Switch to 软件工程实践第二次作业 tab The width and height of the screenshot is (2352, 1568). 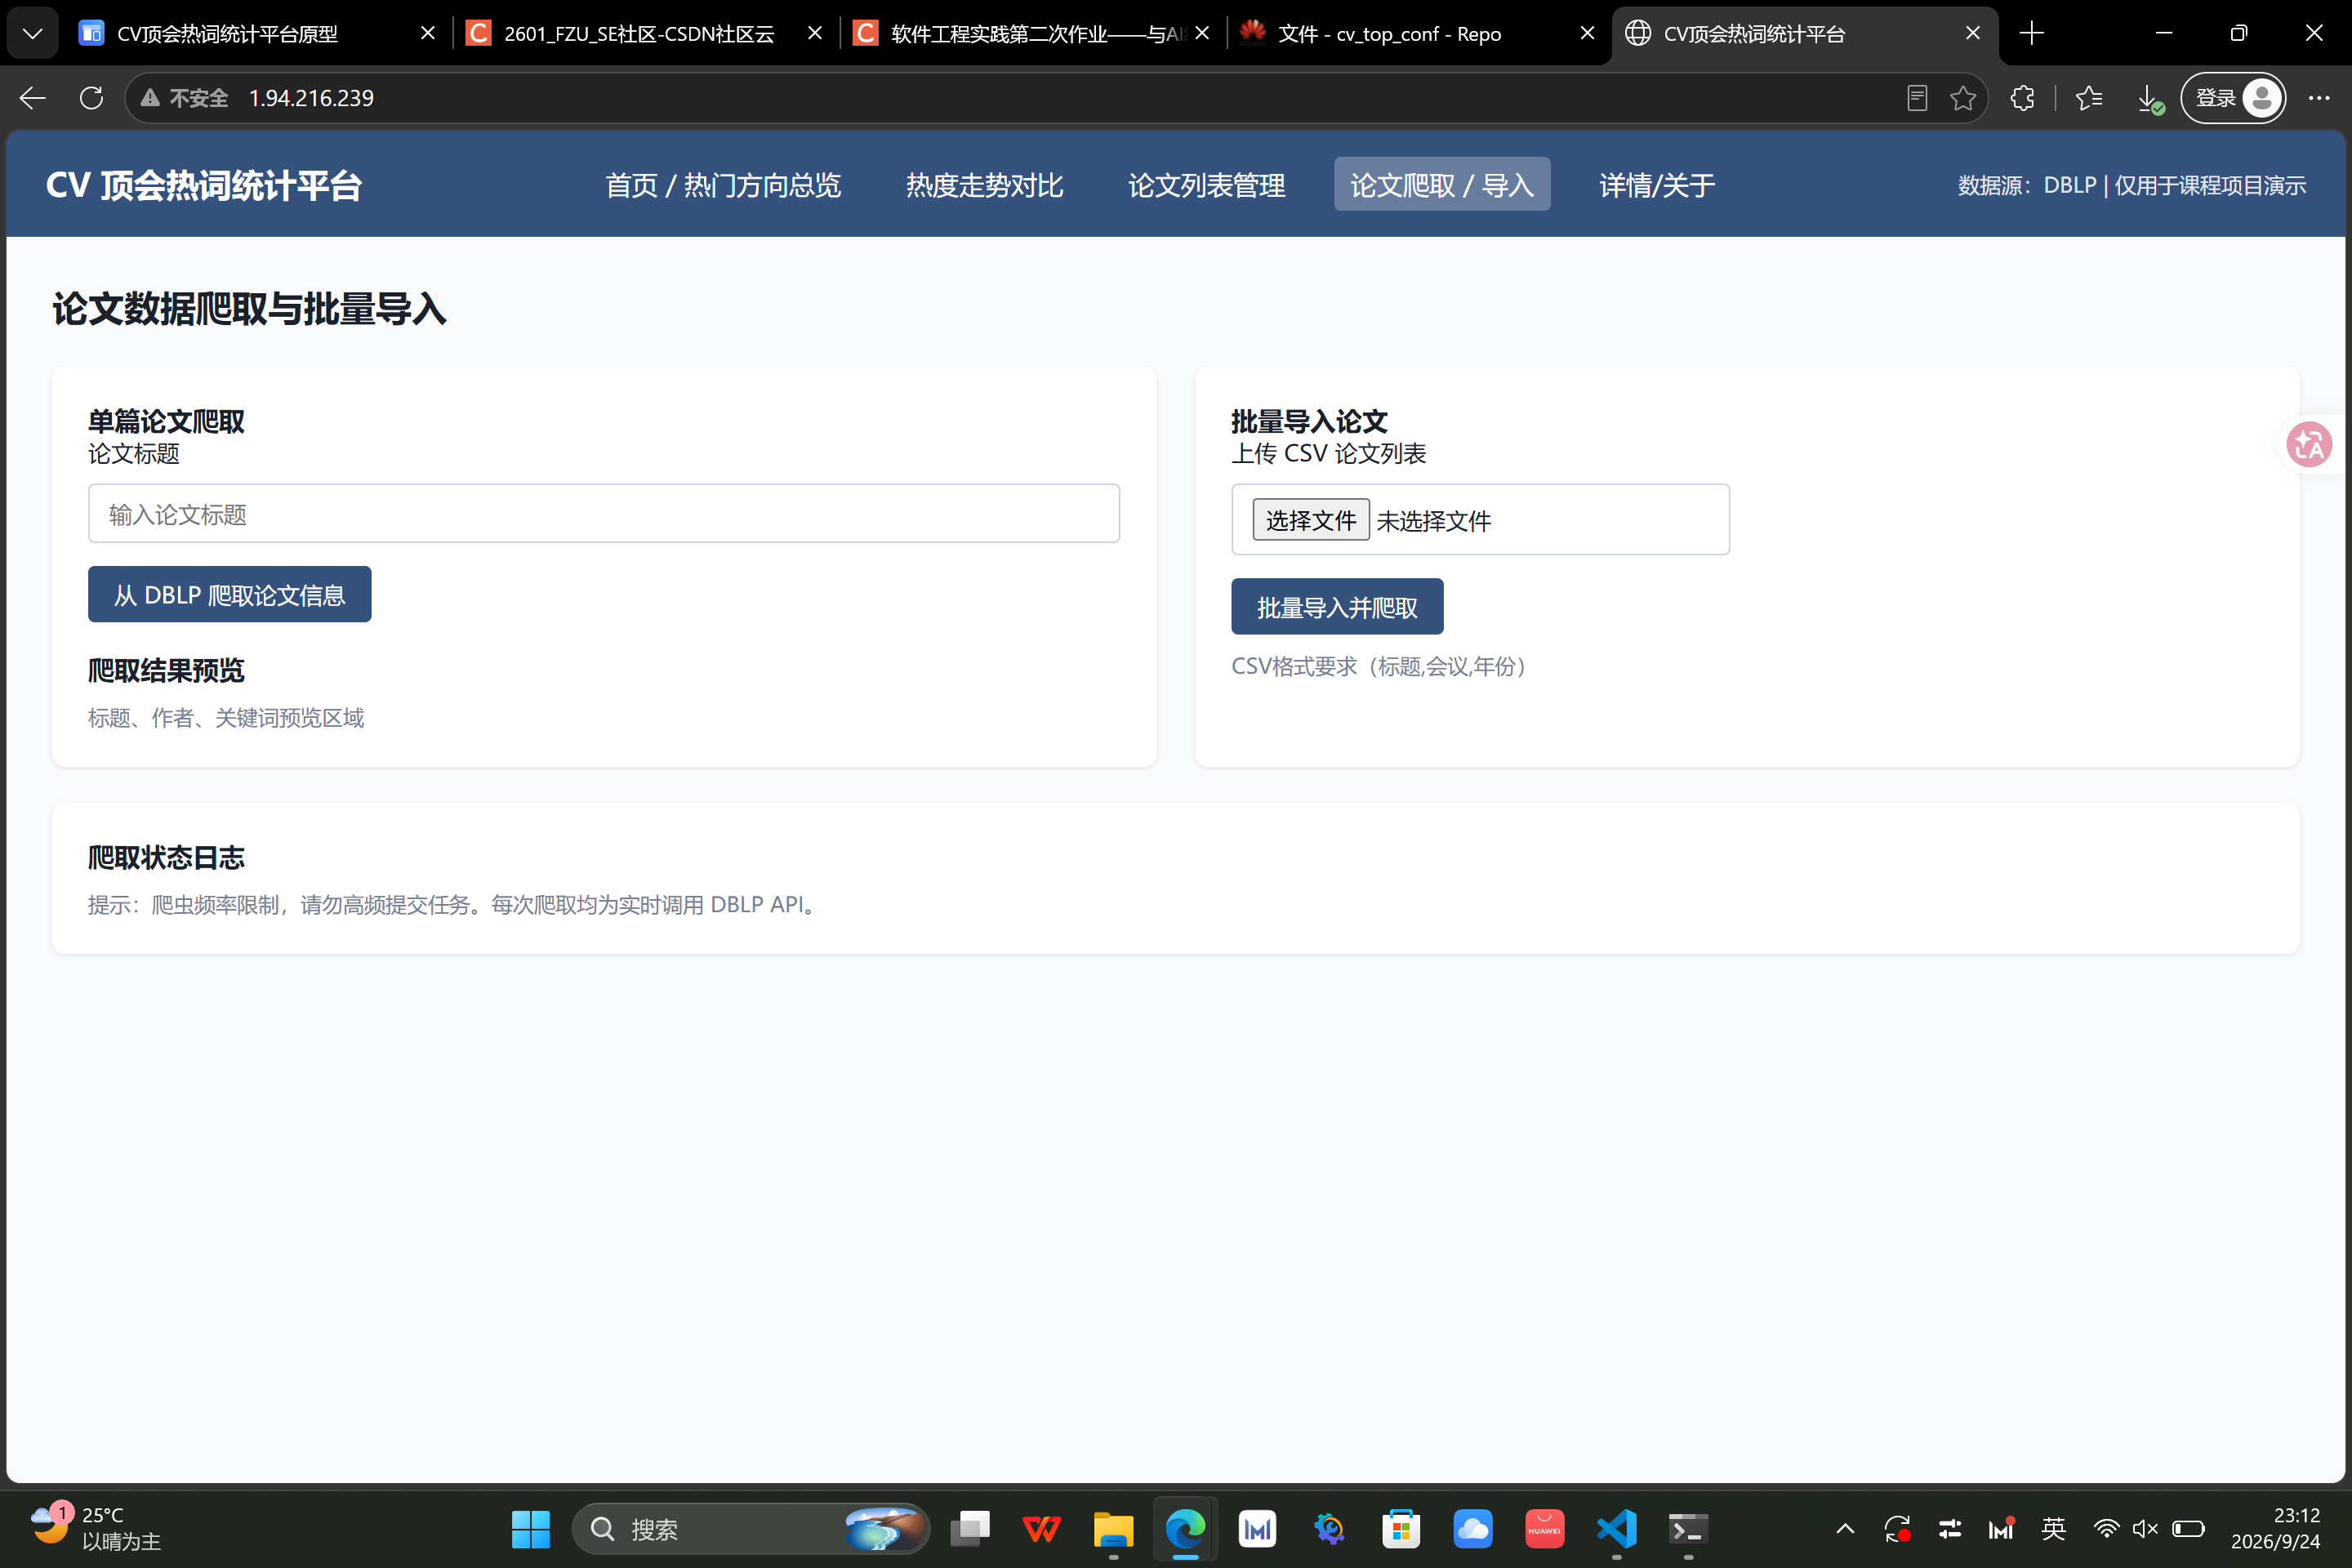1032,33
